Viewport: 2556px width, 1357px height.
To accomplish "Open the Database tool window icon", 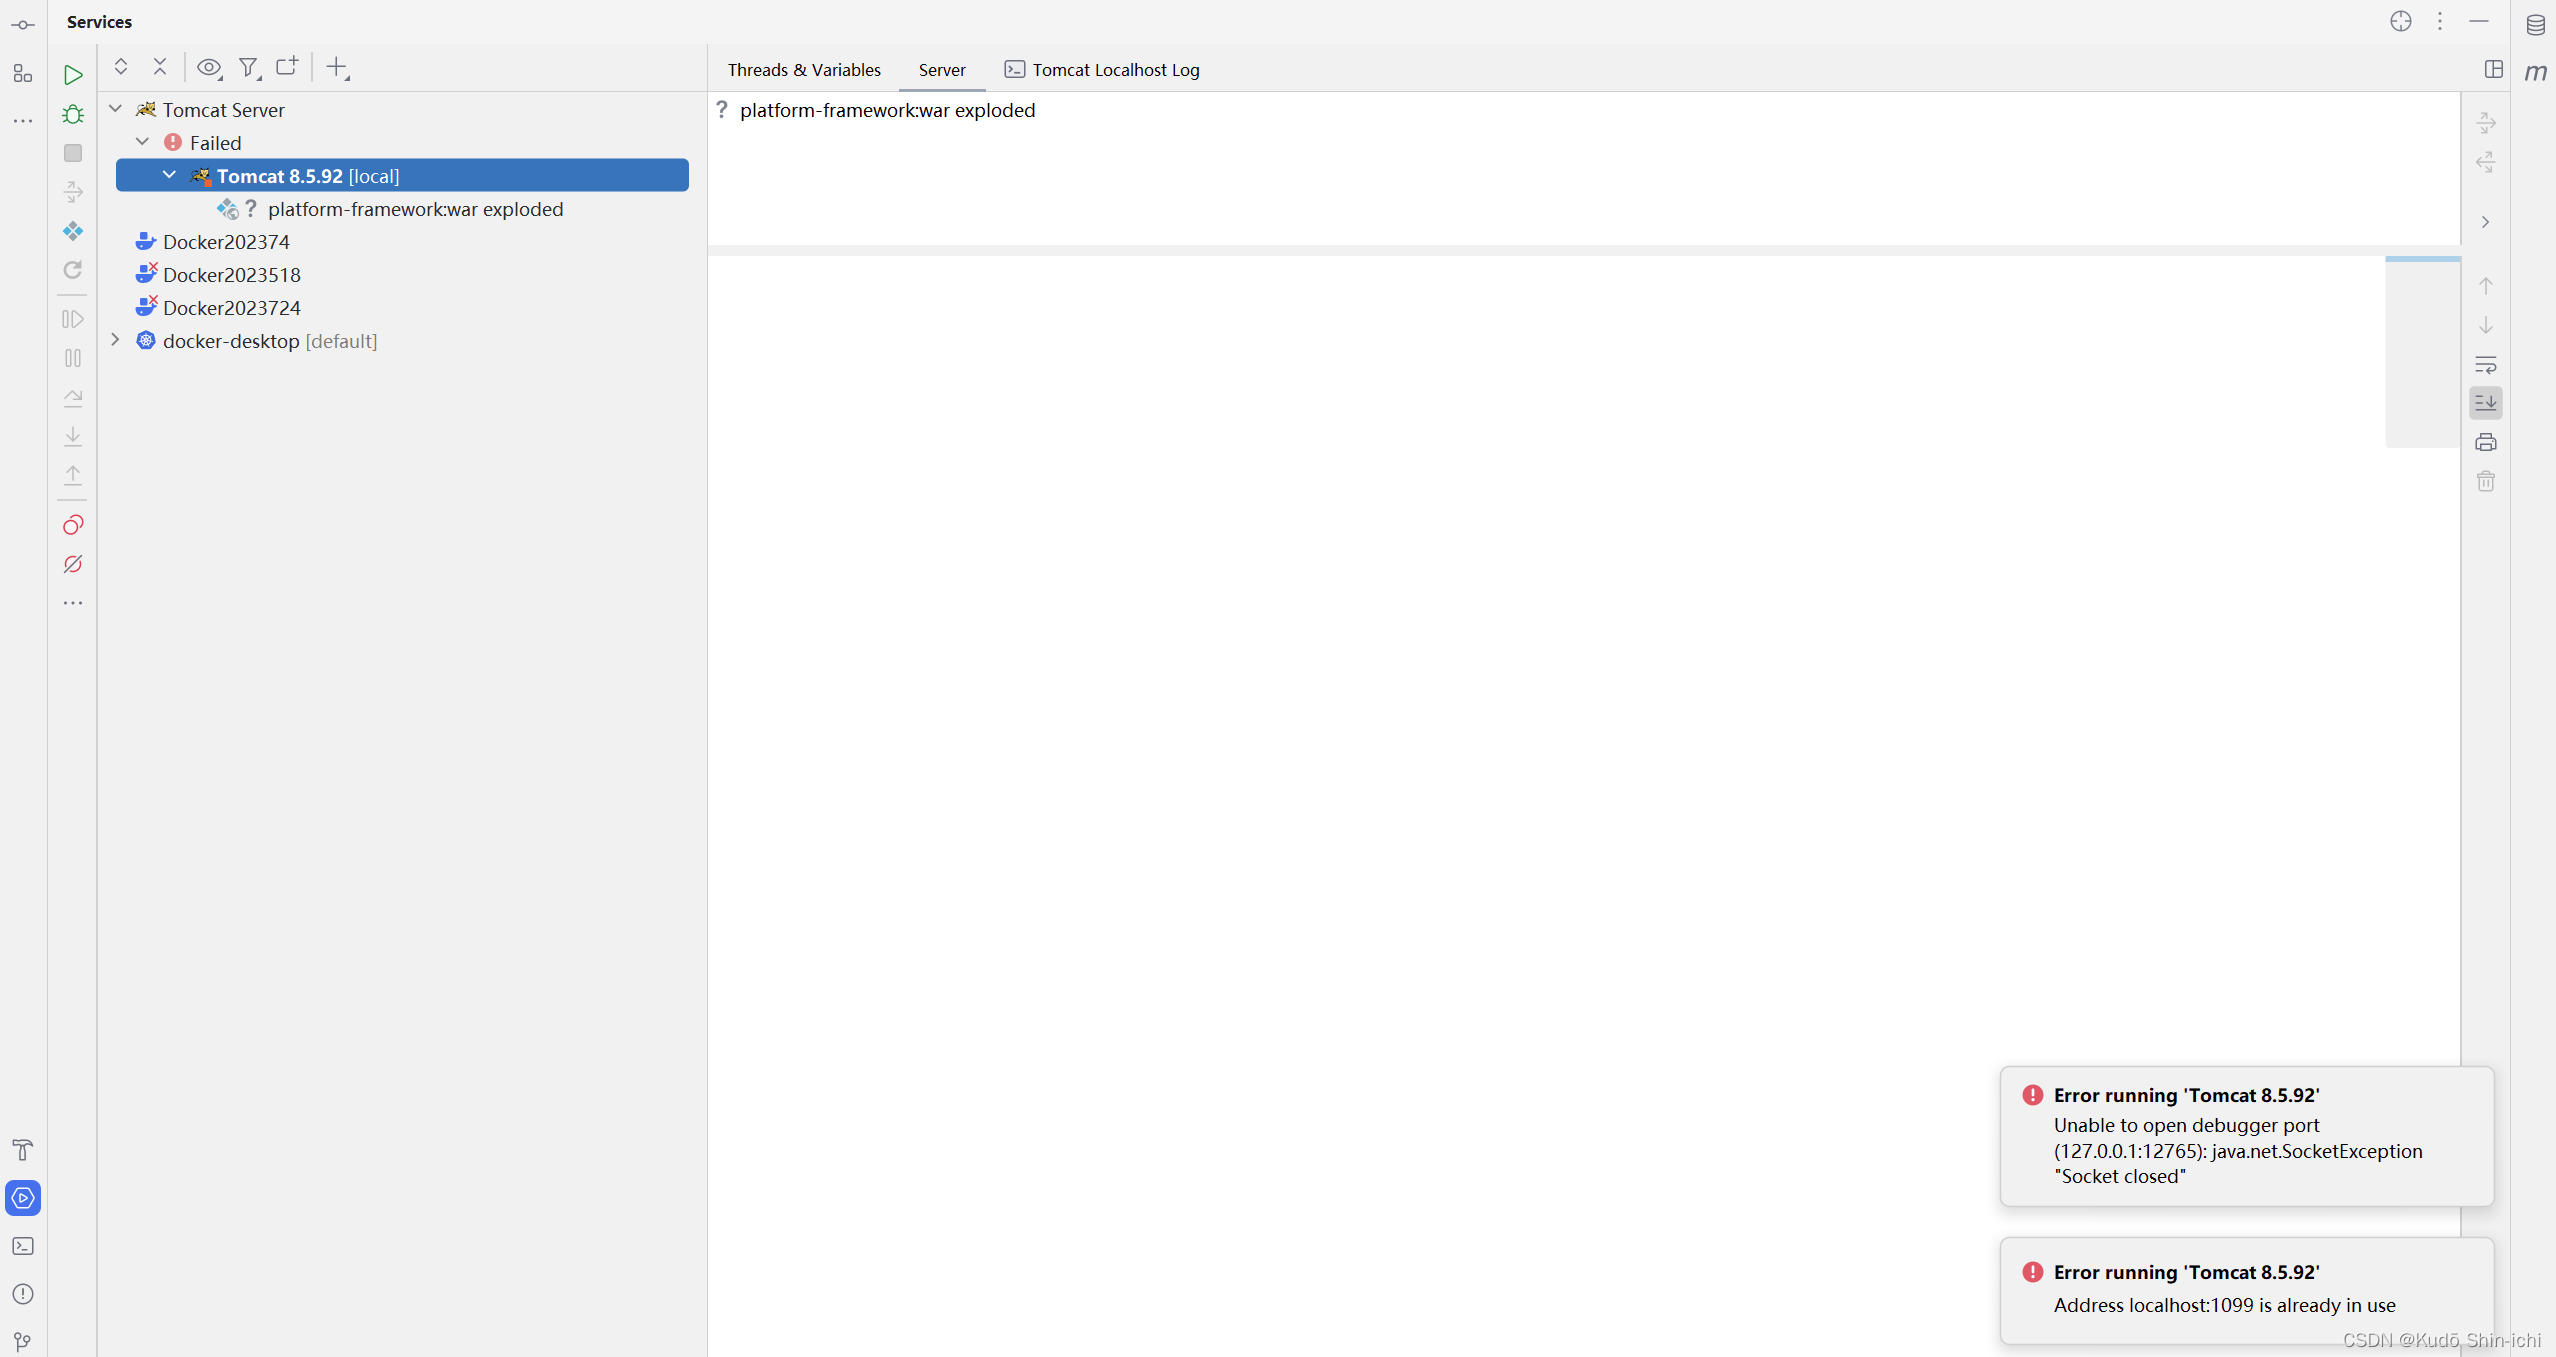I will [x=2536, y=25].
